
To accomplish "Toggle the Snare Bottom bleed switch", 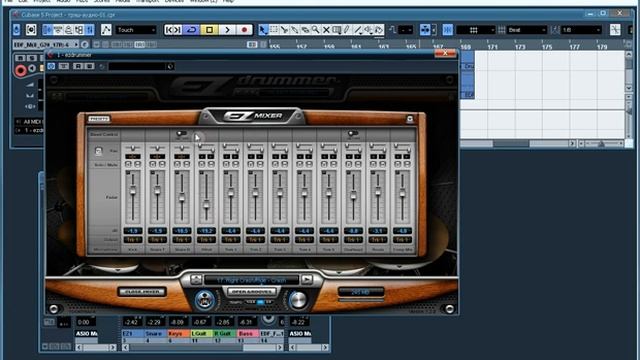I will 182,134.
